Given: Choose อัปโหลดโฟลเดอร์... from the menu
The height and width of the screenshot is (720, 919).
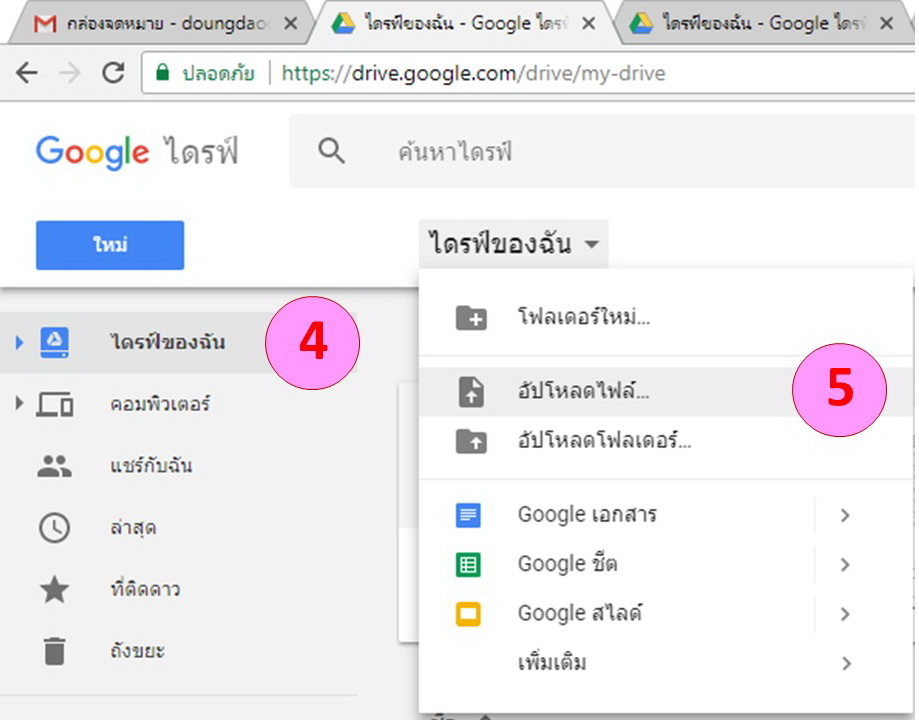Looking at the screenshot, I should pyautogui.click(x=666, y=441).
